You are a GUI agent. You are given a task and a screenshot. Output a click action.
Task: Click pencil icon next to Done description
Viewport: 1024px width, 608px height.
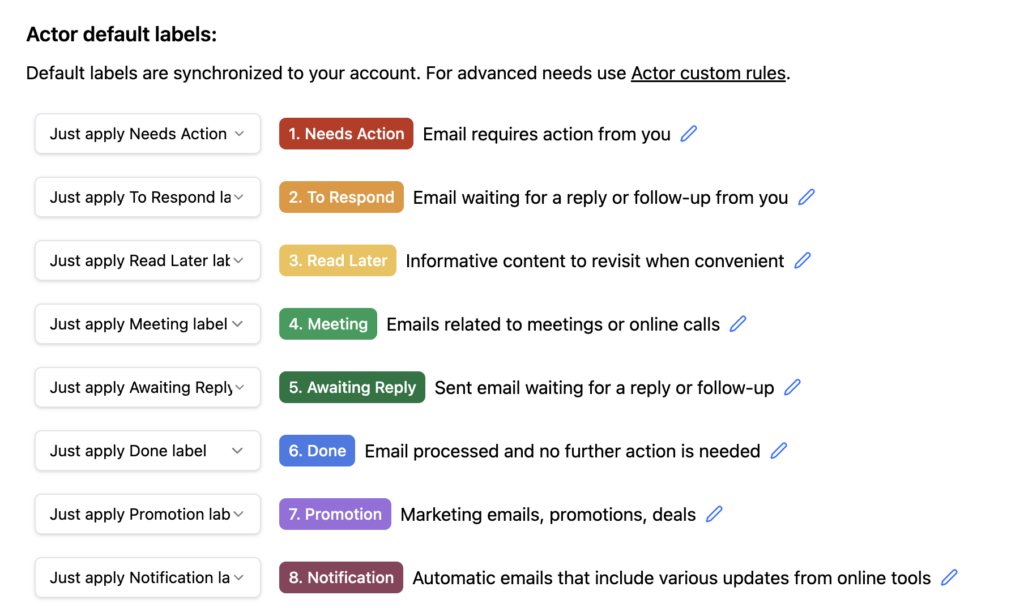[x=778, y=451]
